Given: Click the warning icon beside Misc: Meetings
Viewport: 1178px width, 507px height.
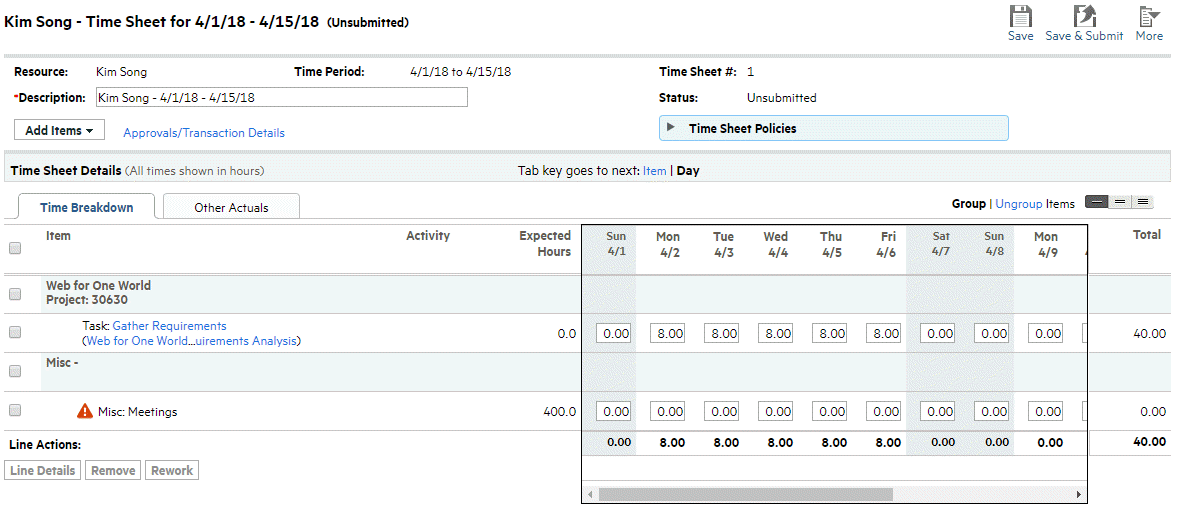Looking at the screenshot, I should pos(85,411).
